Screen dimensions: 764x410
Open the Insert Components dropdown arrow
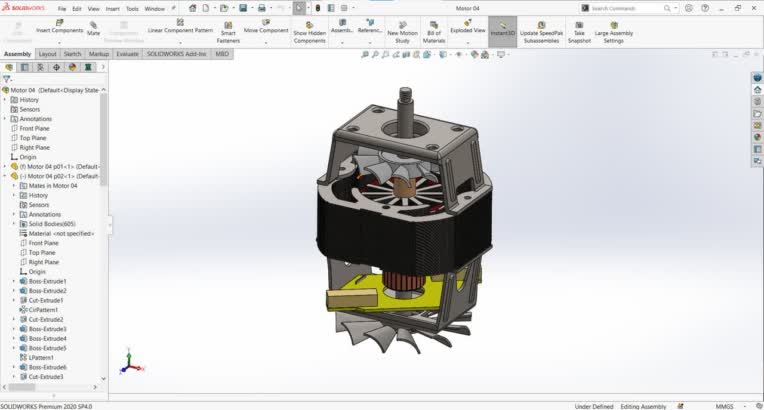[x=59, y=43]
